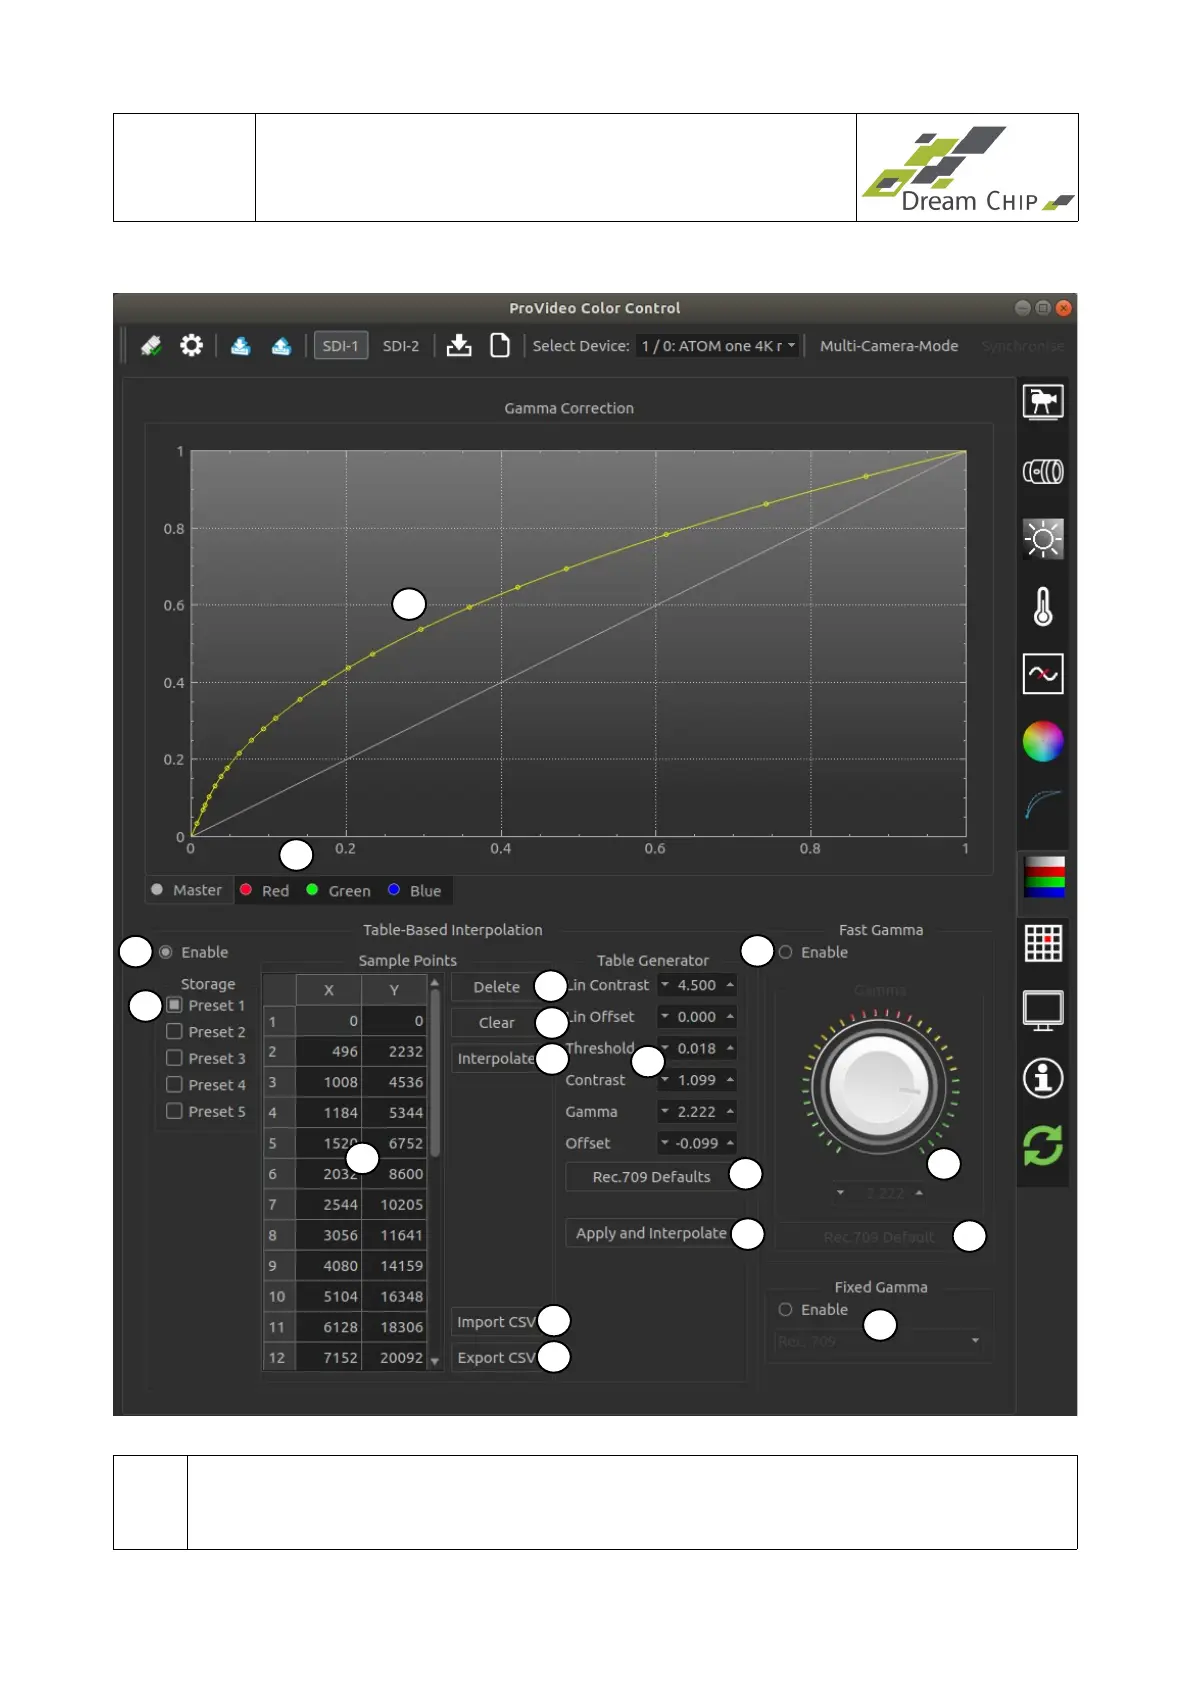Select the Red channel tab
Screen dimensions: 1191x1684
(266, 890)
